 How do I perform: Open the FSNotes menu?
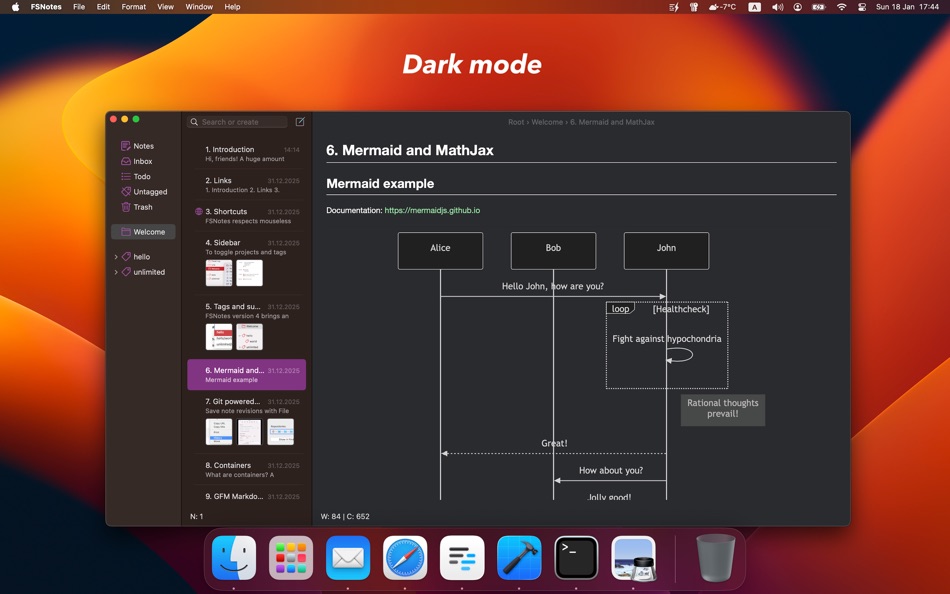[46, 7]
